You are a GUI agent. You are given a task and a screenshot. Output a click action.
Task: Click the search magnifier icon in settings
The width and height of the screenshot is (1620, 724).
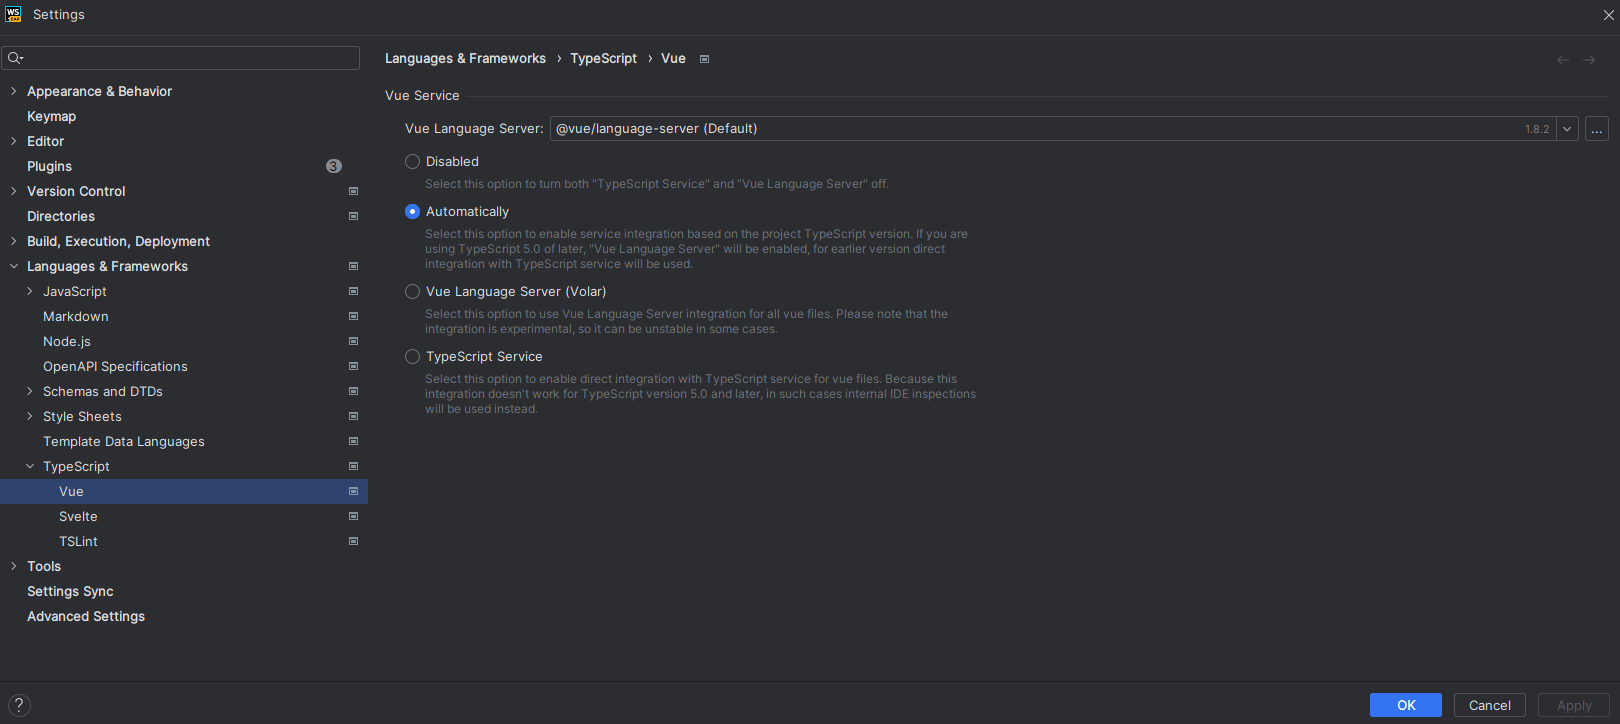(x=15, y=58)
